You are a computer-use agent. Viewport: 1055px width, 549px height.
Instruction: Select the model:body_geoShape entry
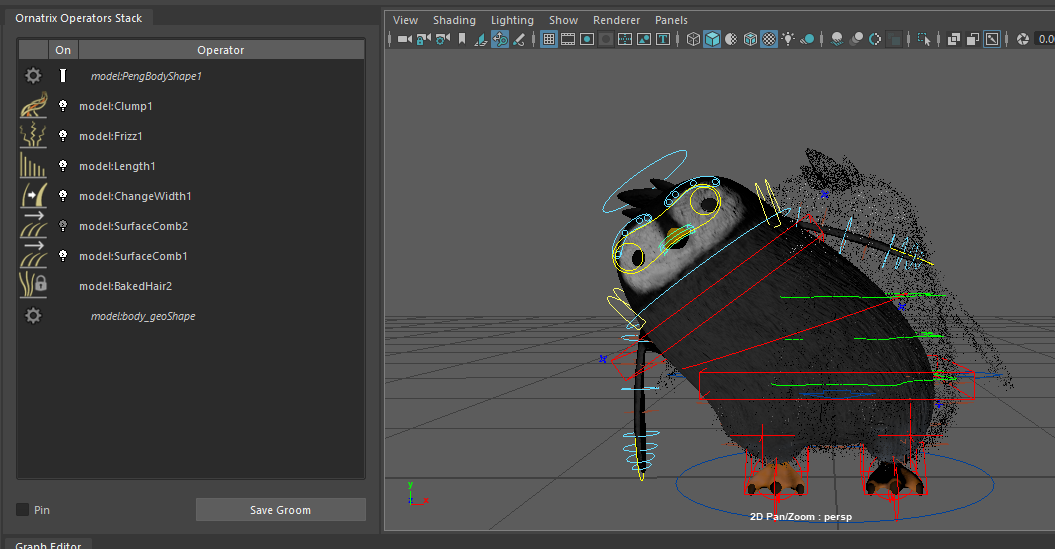tap(143, 316)
